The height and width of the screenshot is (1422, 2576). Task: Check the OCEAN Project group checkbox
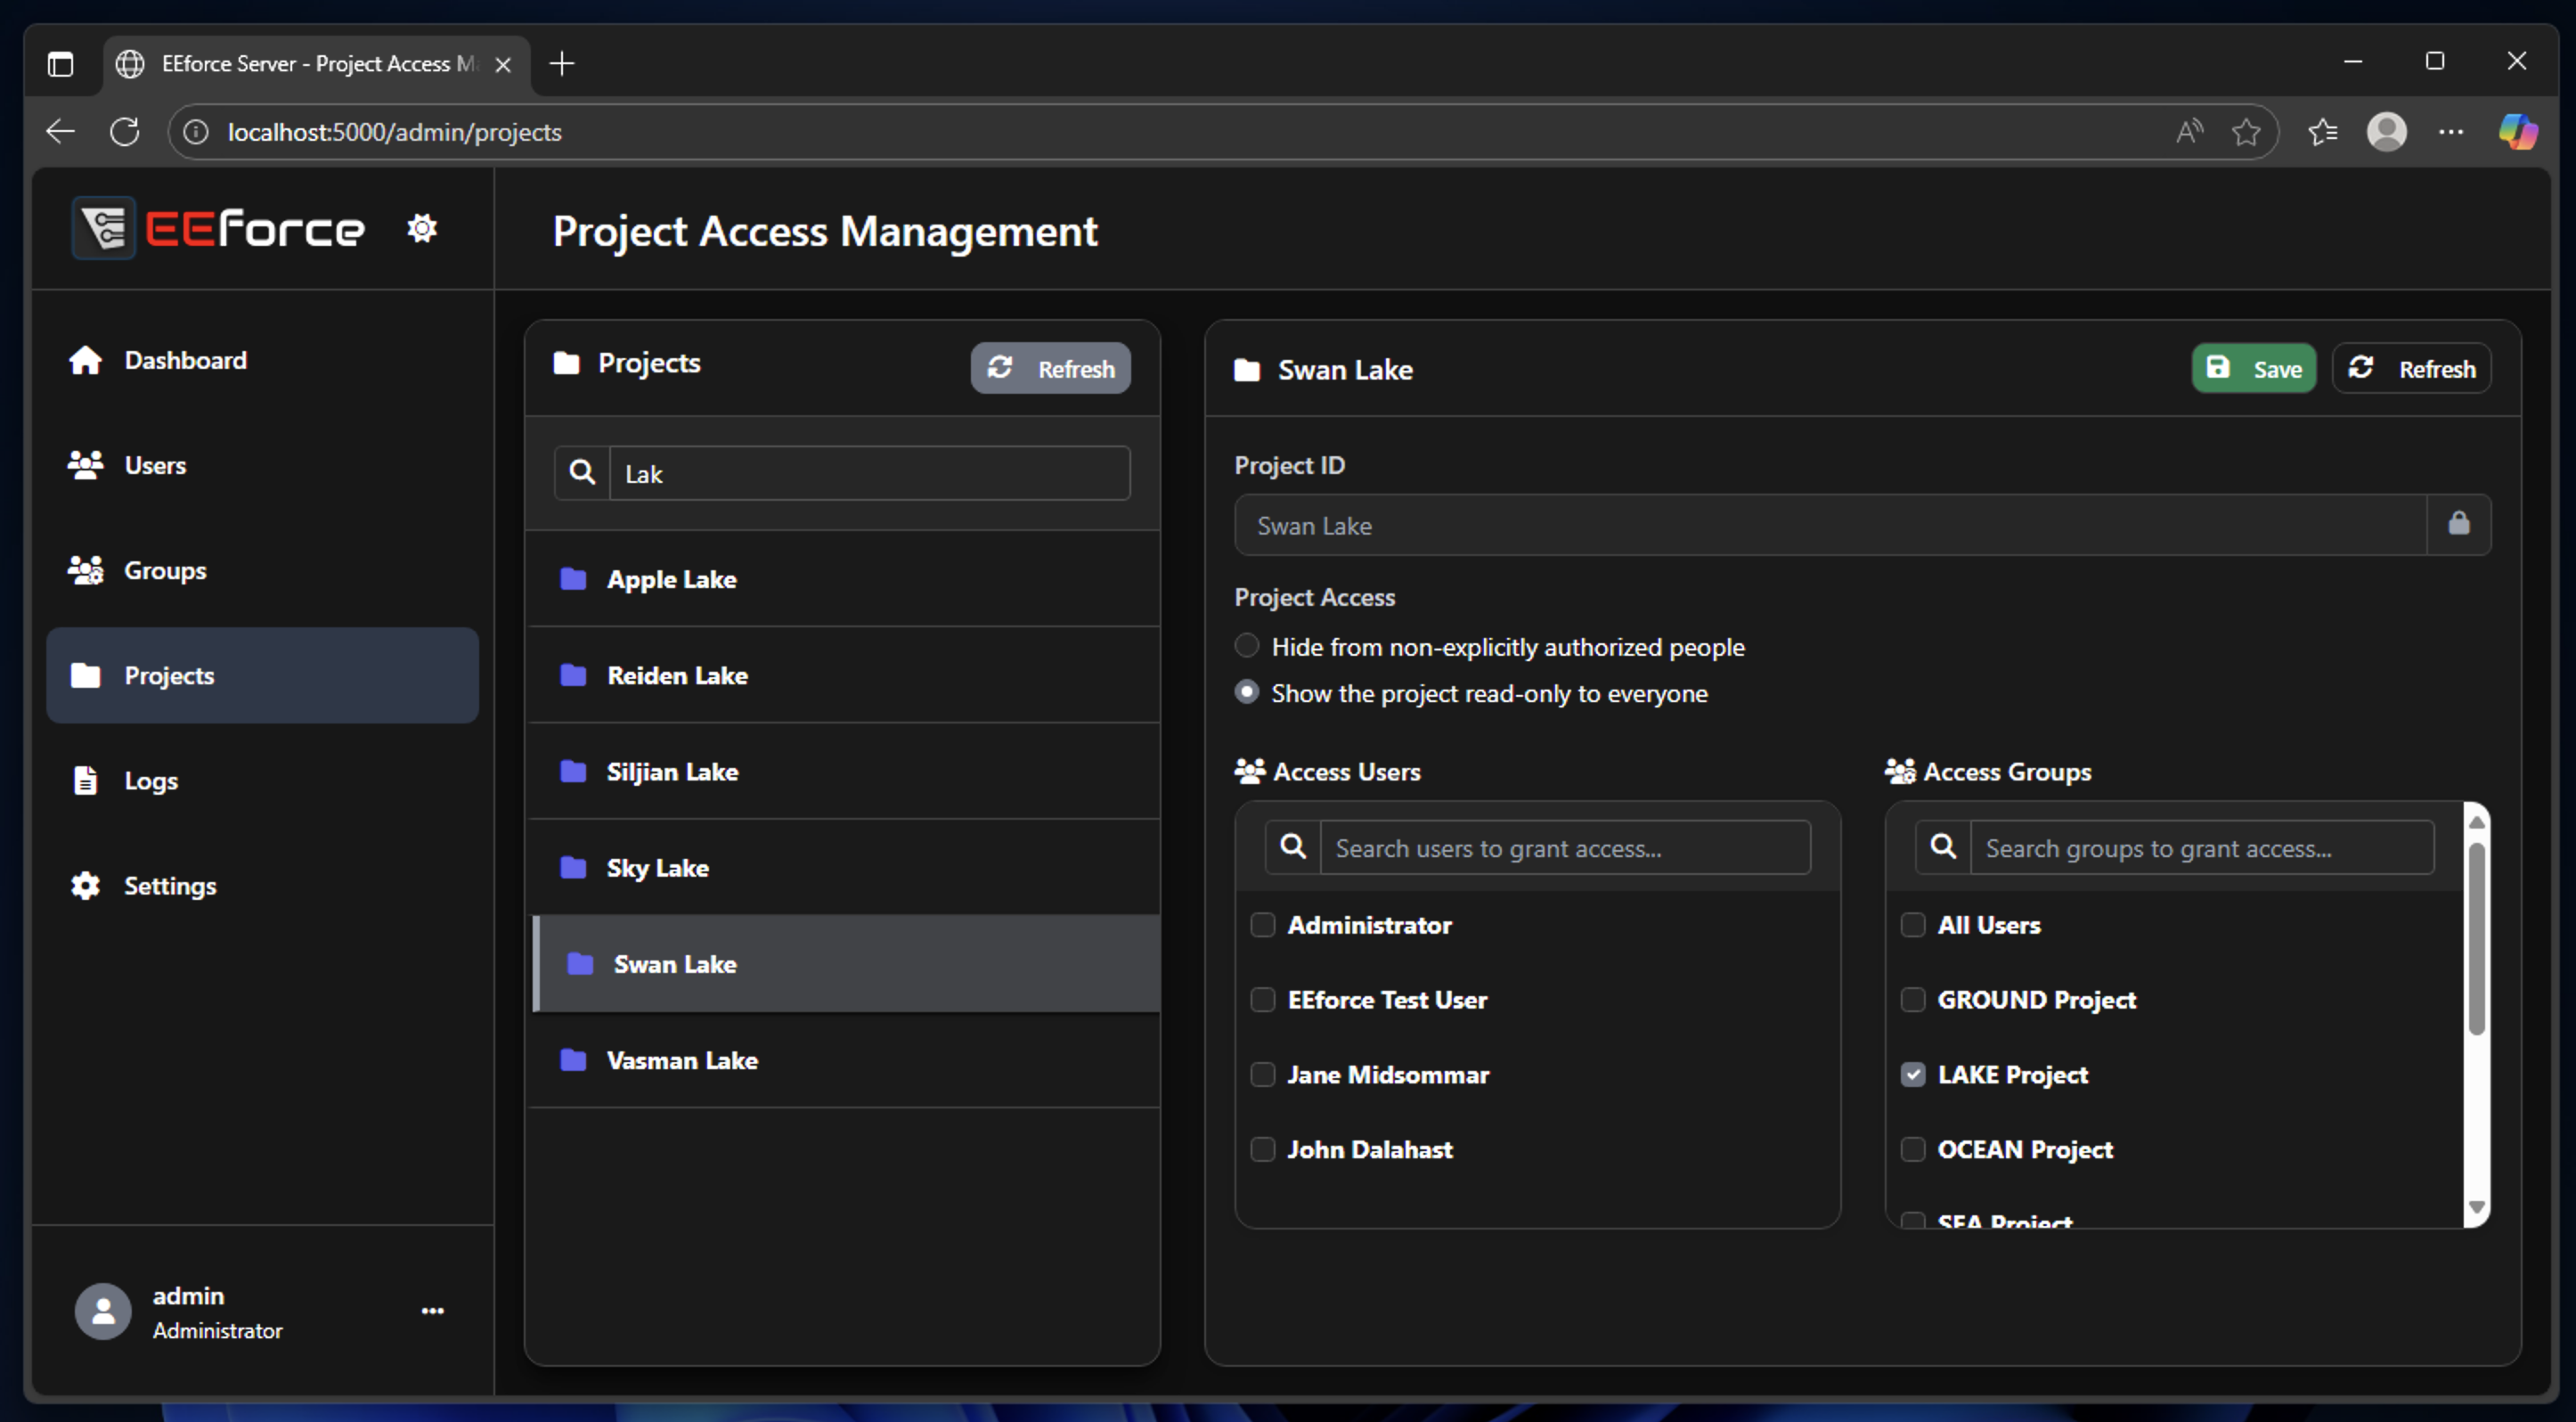pyautogui.click(x=1913, y=1150)
